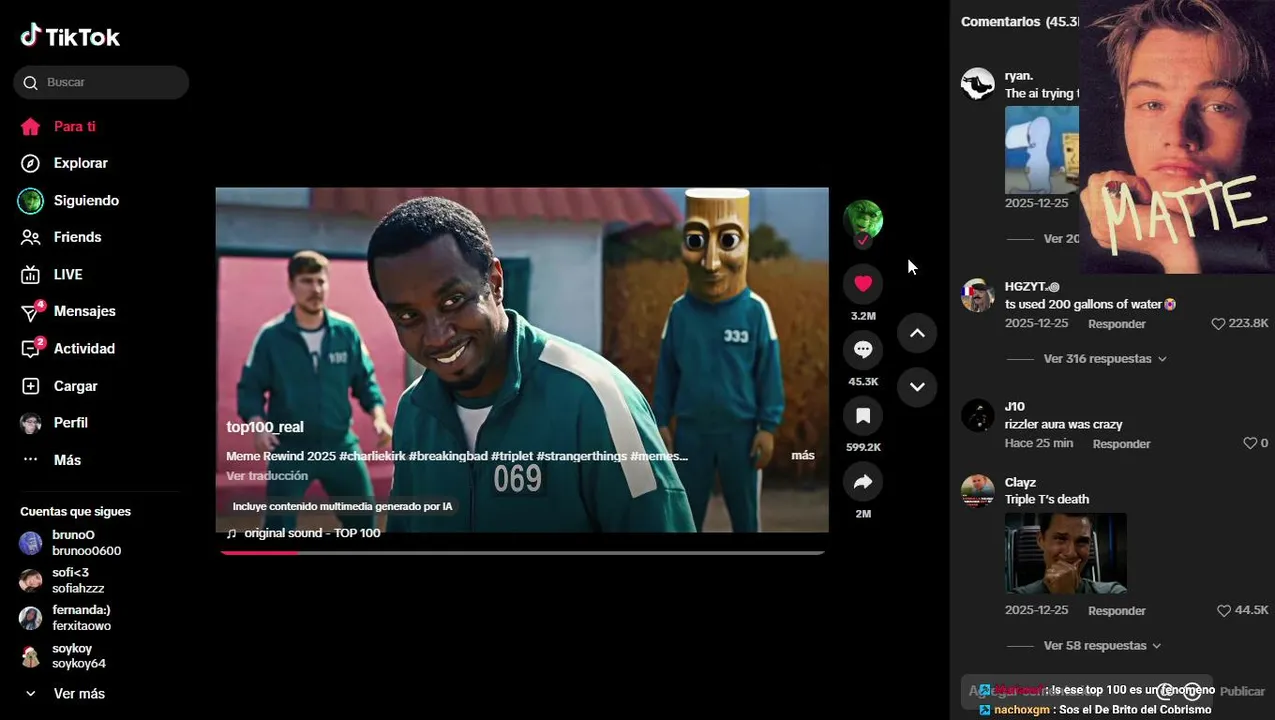Viewport: 1275px width, 720px height.
Task: Open Mensajes inbox
Action: [84, 311]
